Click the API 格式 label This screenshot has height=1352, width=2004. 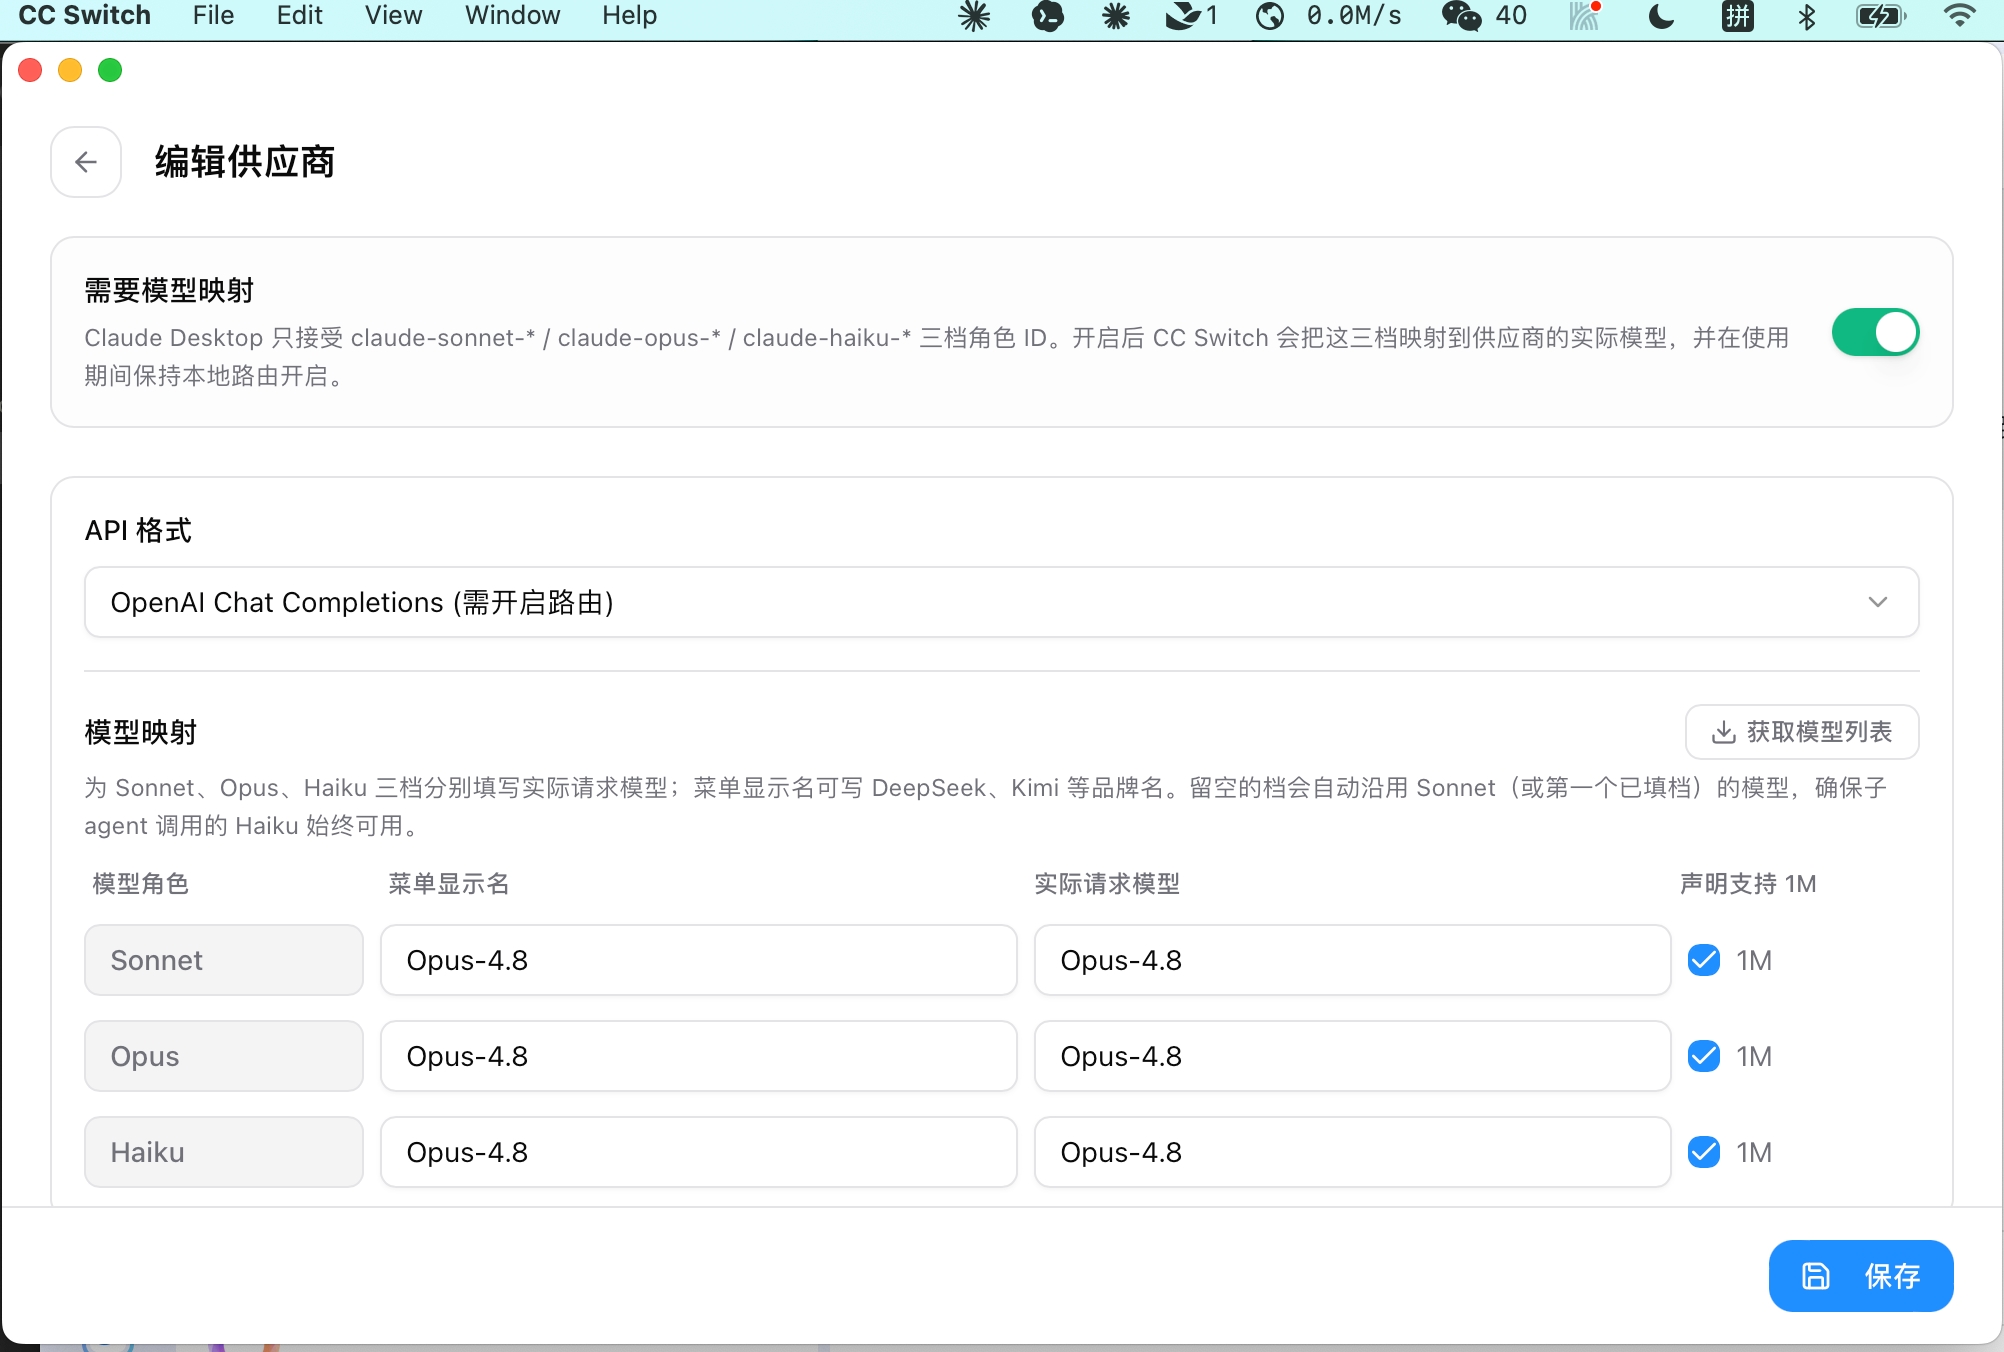(x=138, y=531)
